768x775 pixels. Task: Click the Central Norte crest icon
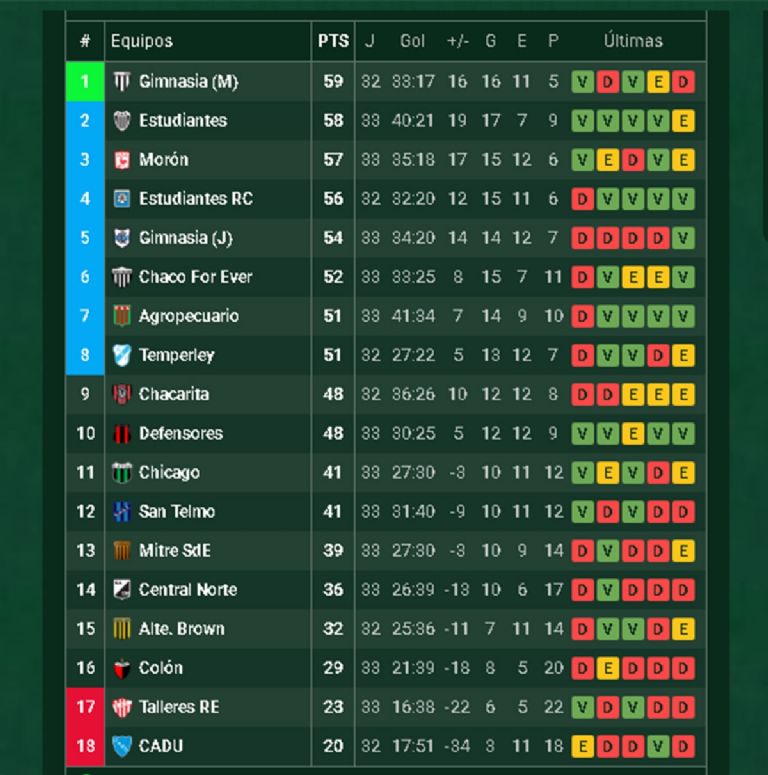pos(122,590)
